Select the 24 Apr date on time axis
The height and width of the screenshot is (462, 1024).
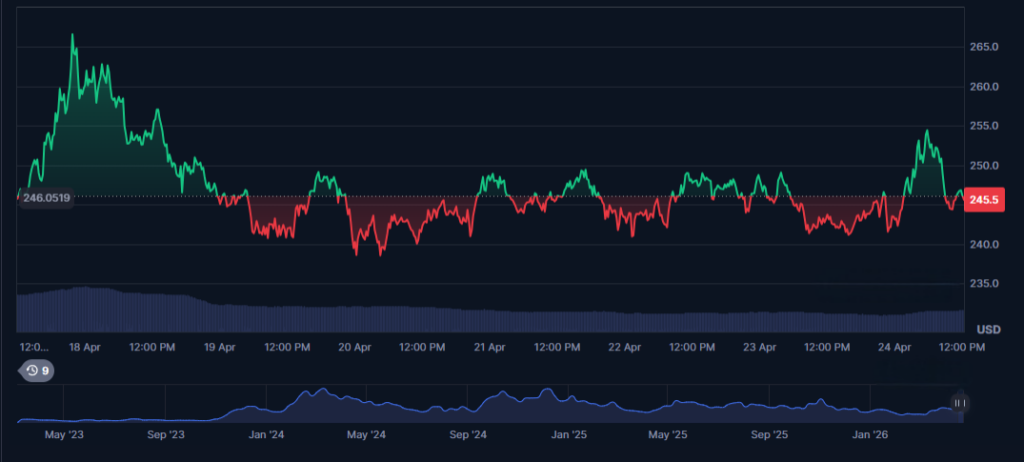click(x=895, y=347)
